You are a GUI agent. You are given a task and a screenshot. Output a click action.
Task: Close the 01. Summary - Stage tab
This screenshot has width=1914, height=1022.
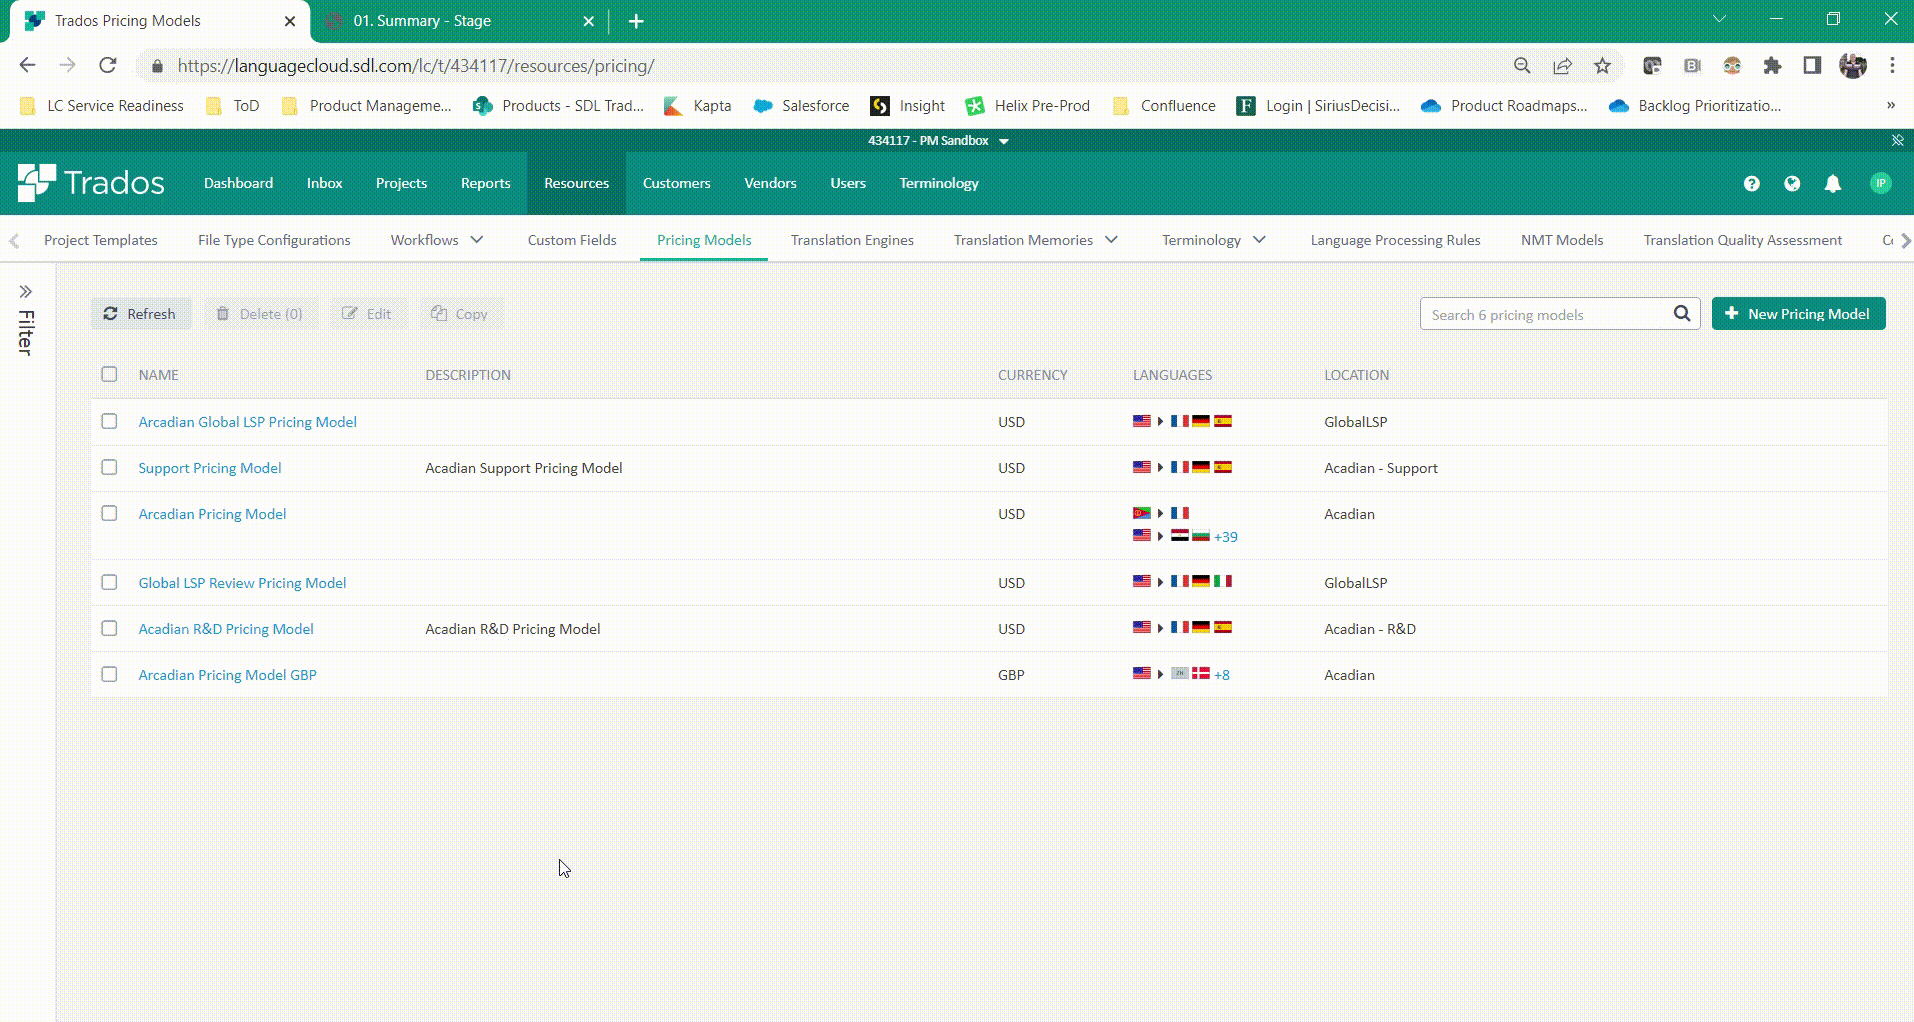589,21
